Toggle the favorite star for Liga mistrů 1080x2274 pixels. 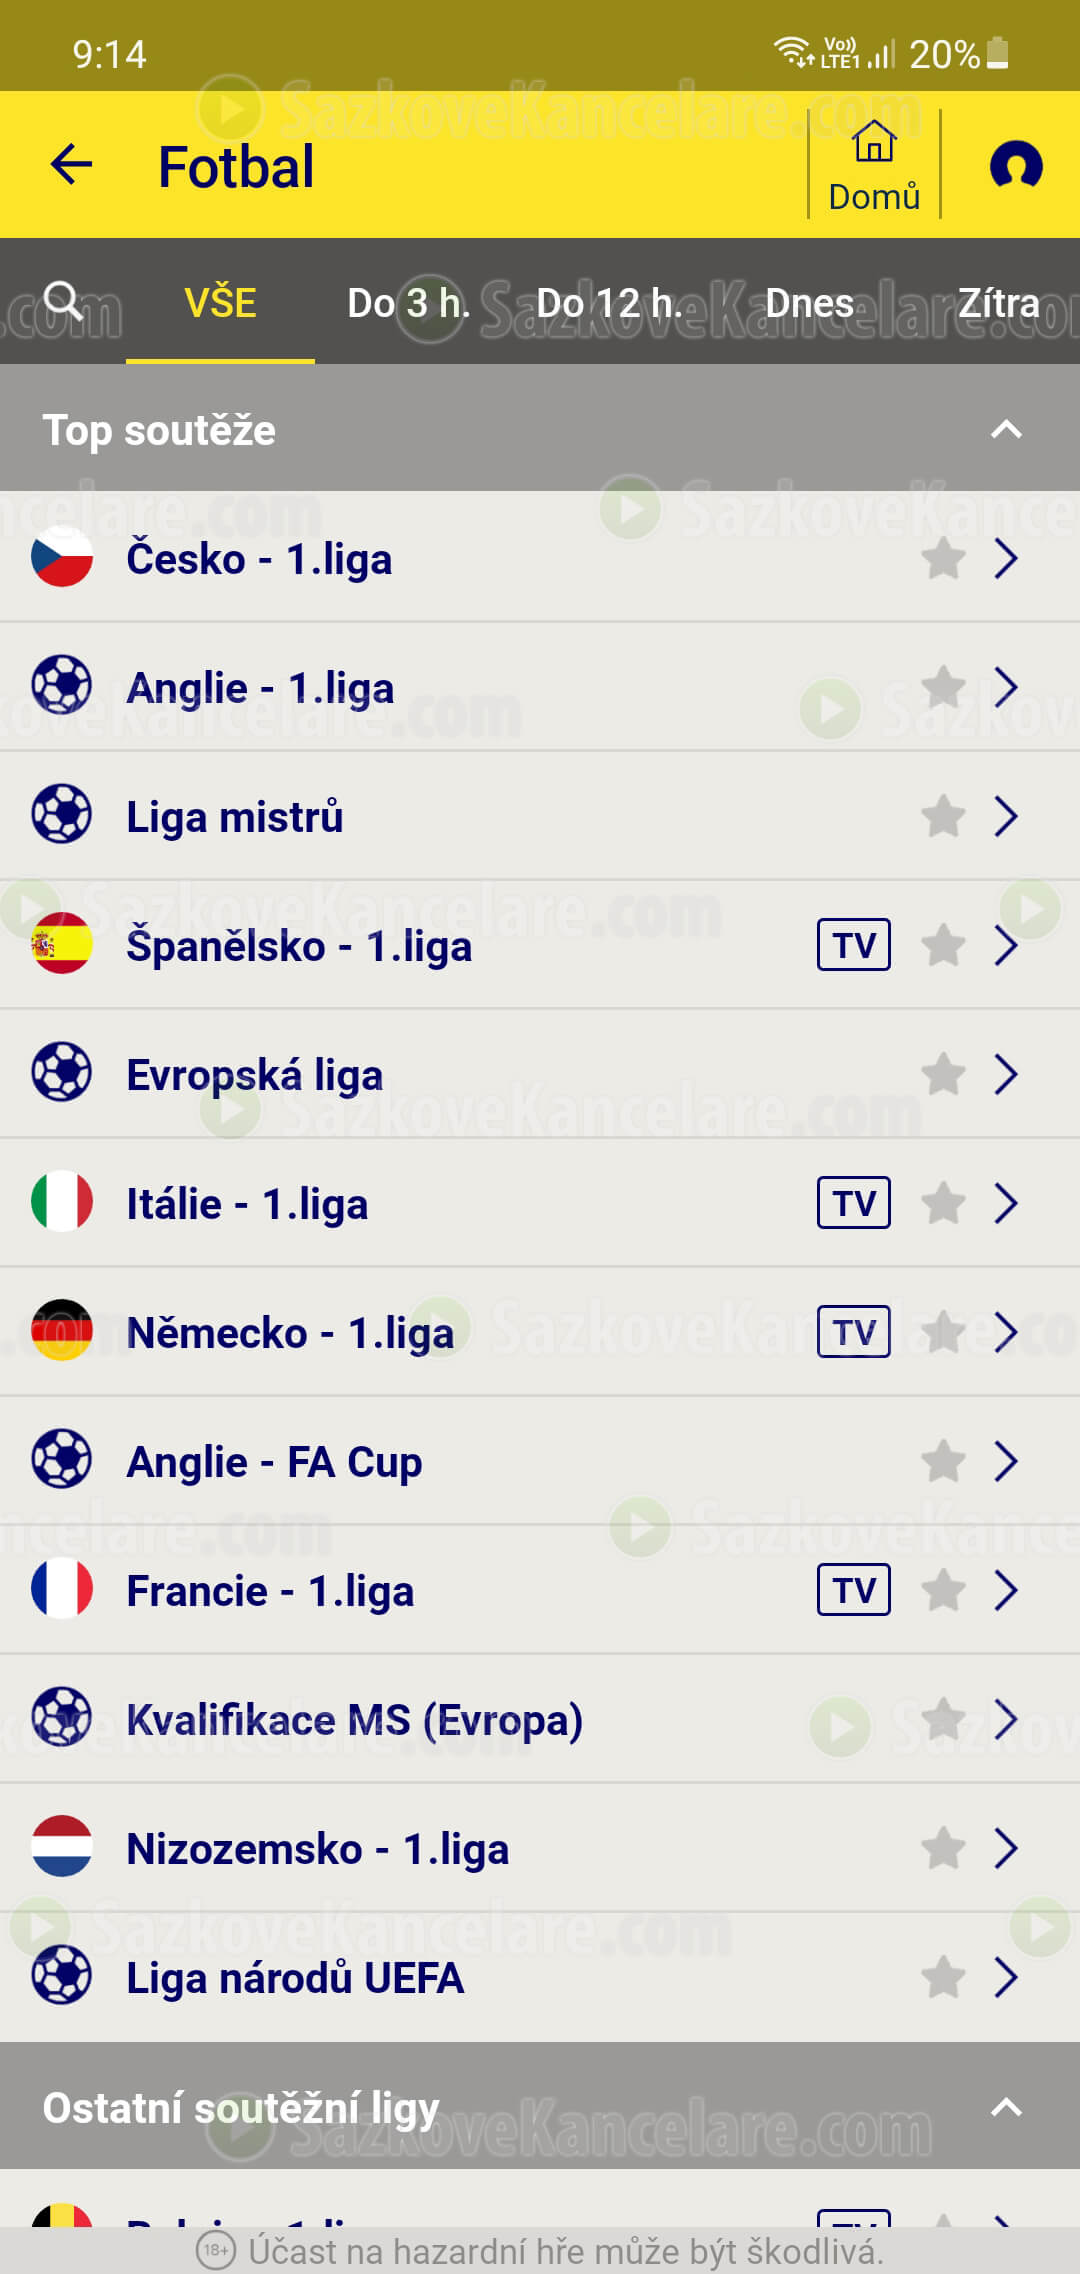tap(943, 816)
